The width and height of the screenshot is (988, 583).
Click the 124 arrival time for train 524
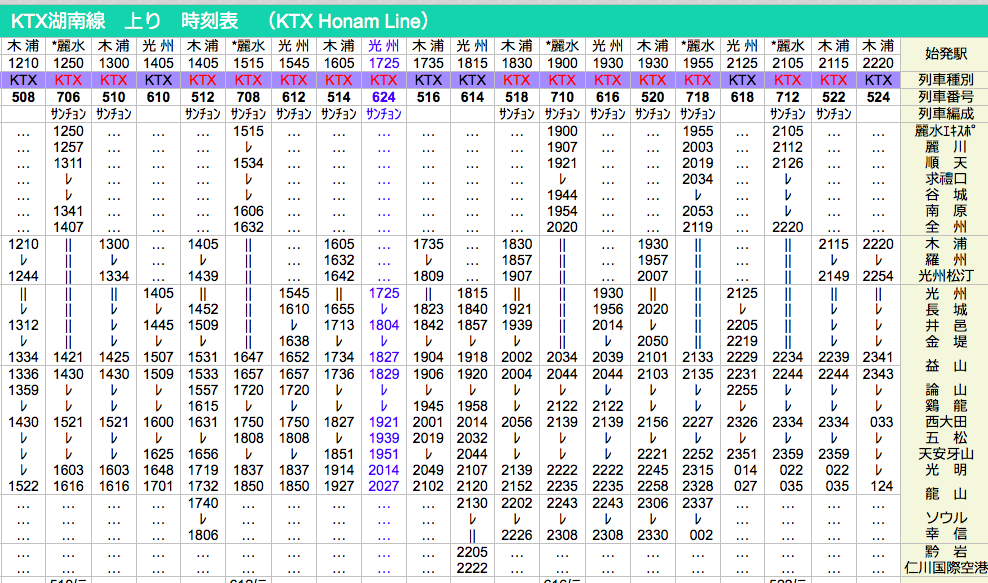coord(882,486)
